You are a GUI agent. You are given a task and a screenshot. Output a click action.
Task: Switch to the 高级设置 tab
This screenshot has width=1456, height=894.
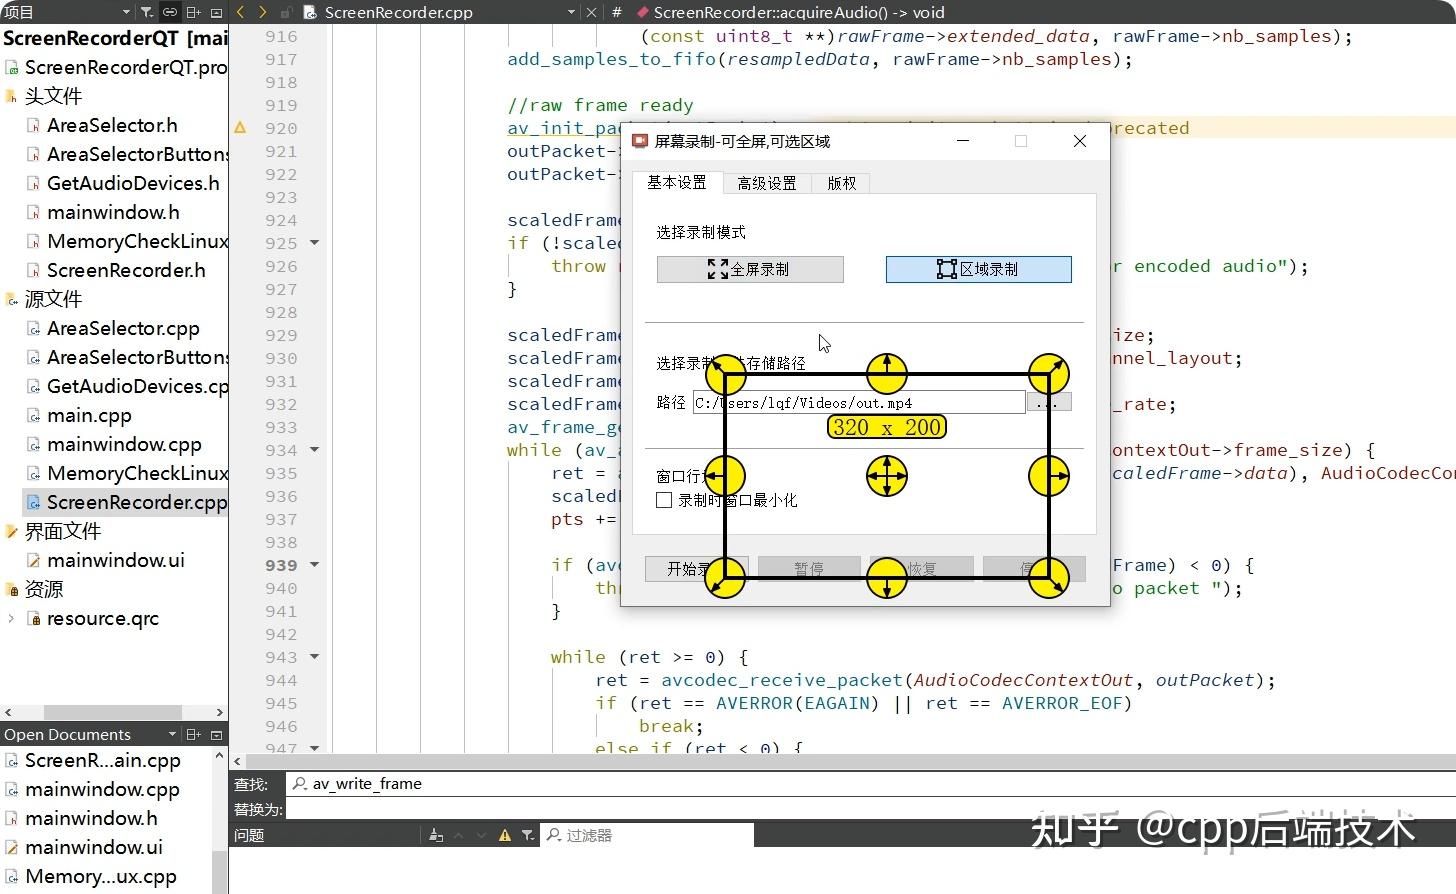766,183
